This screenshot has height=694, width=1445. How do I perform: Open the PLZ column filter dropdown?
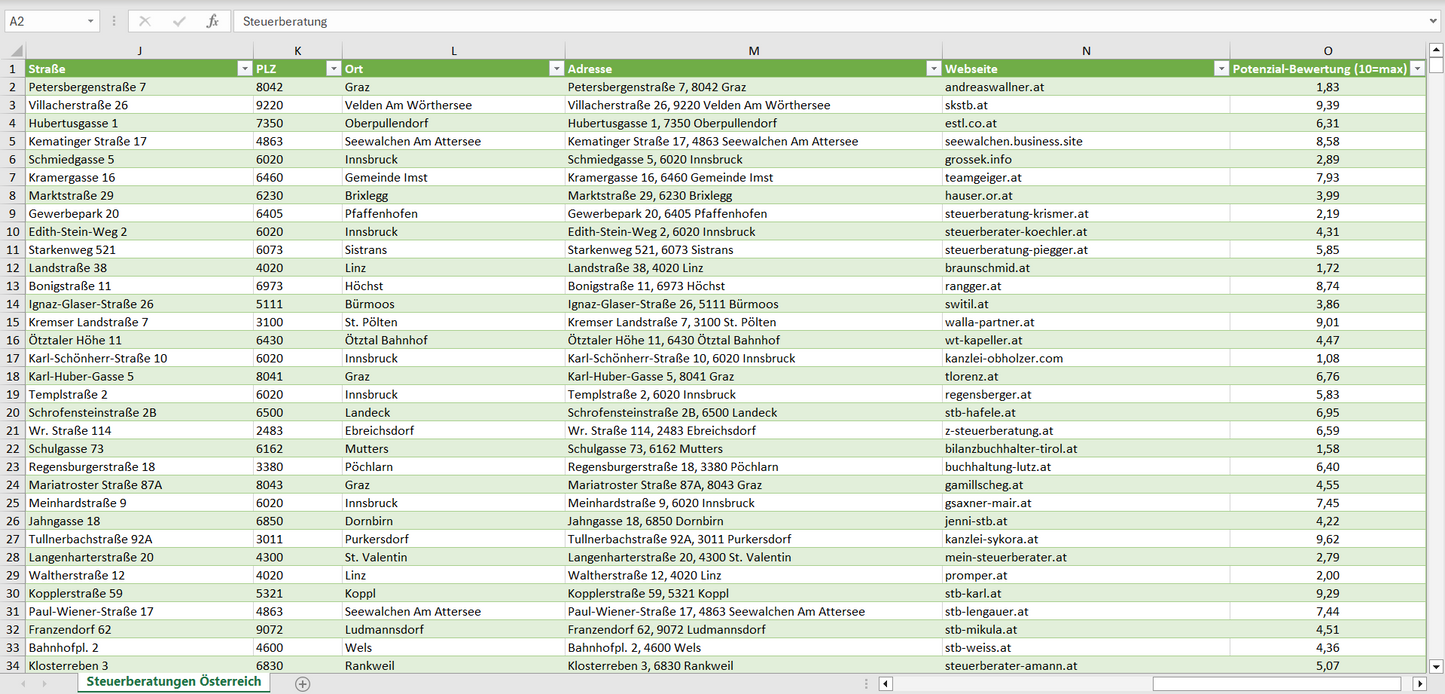coord(333,69)
